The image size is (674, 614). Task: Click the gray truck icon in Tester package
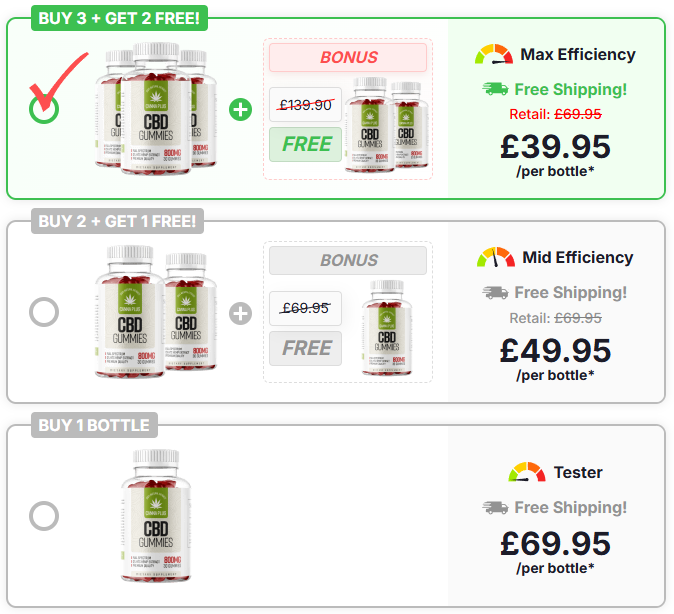pyautogui.click(x=495, y=507)
